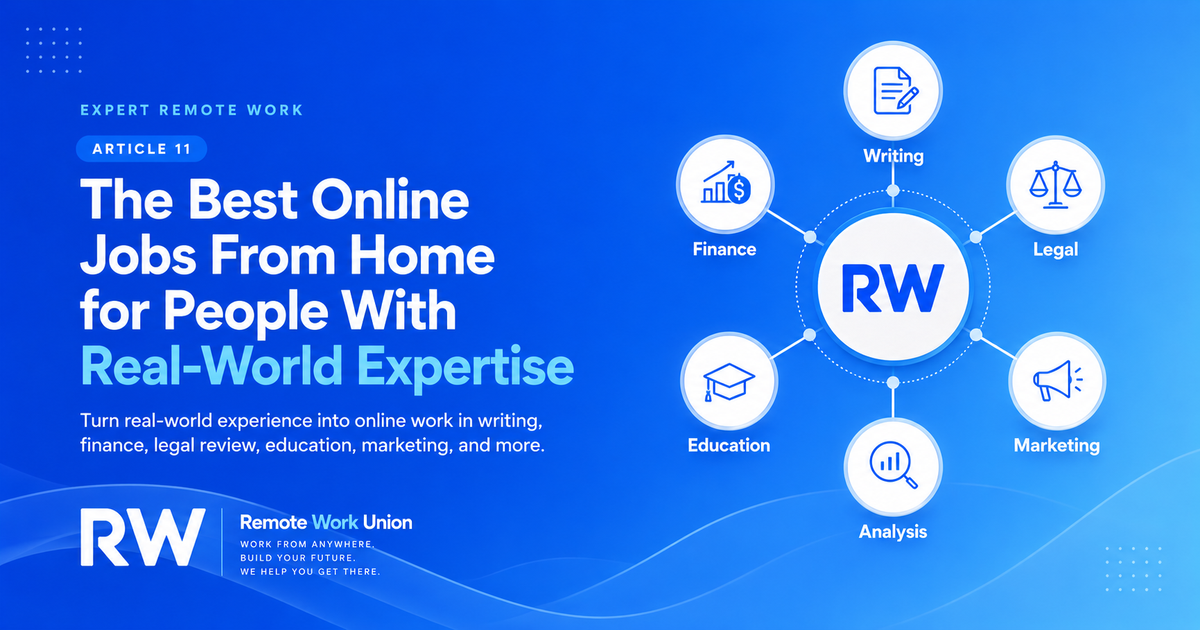Click the subtitle line starting 'finance, legal review'
The width and height of the screenshot is (1200, 630).
[311, 447]
